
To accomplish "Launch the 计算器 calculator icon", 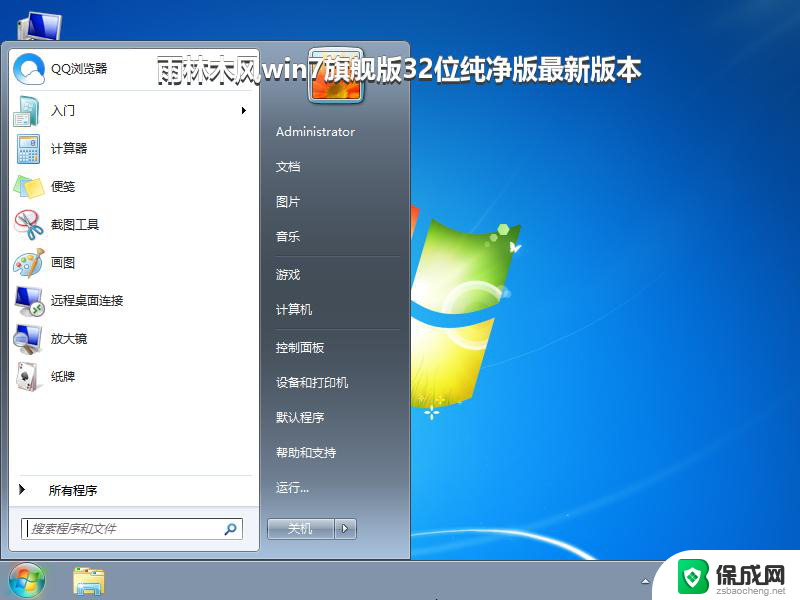I will pyautogui.click(x=28, y=148).
